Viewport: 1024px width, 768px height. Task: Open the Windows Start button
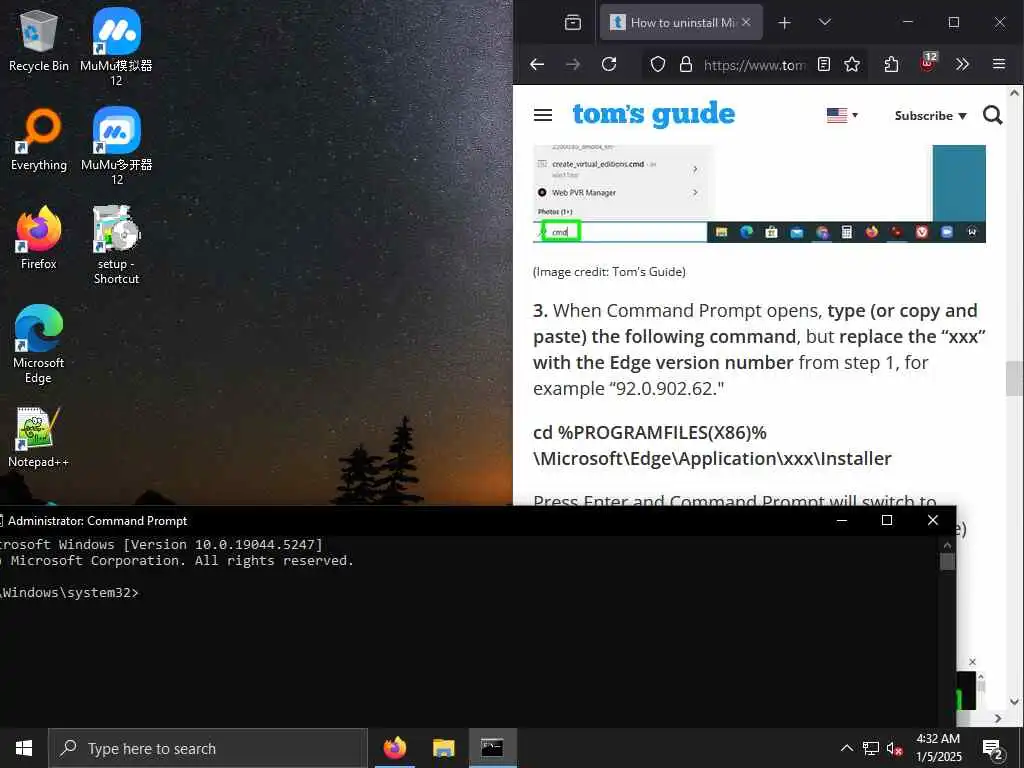(24, 748)
